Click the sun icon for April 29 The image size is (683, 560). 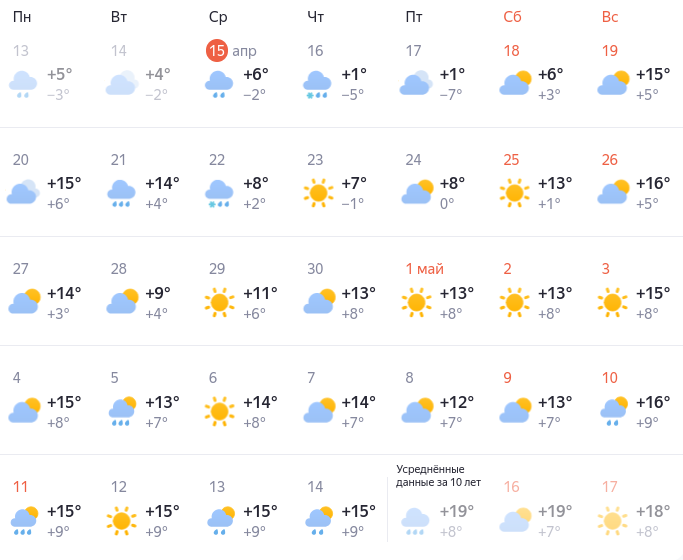click(220, 301)
